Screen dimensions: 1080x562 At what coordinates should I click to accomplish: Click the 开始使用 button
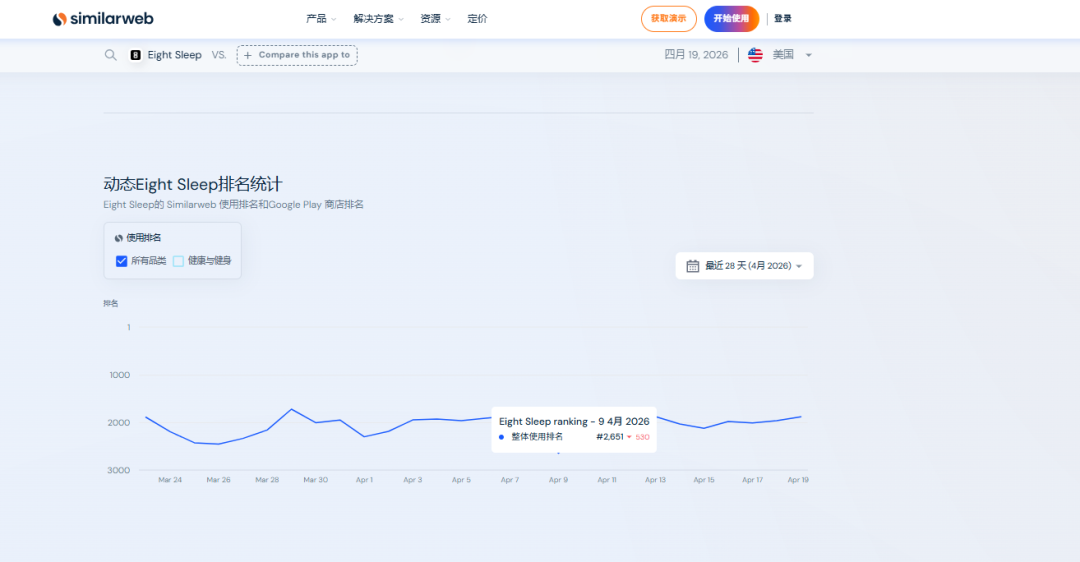[x=731, y=19]
